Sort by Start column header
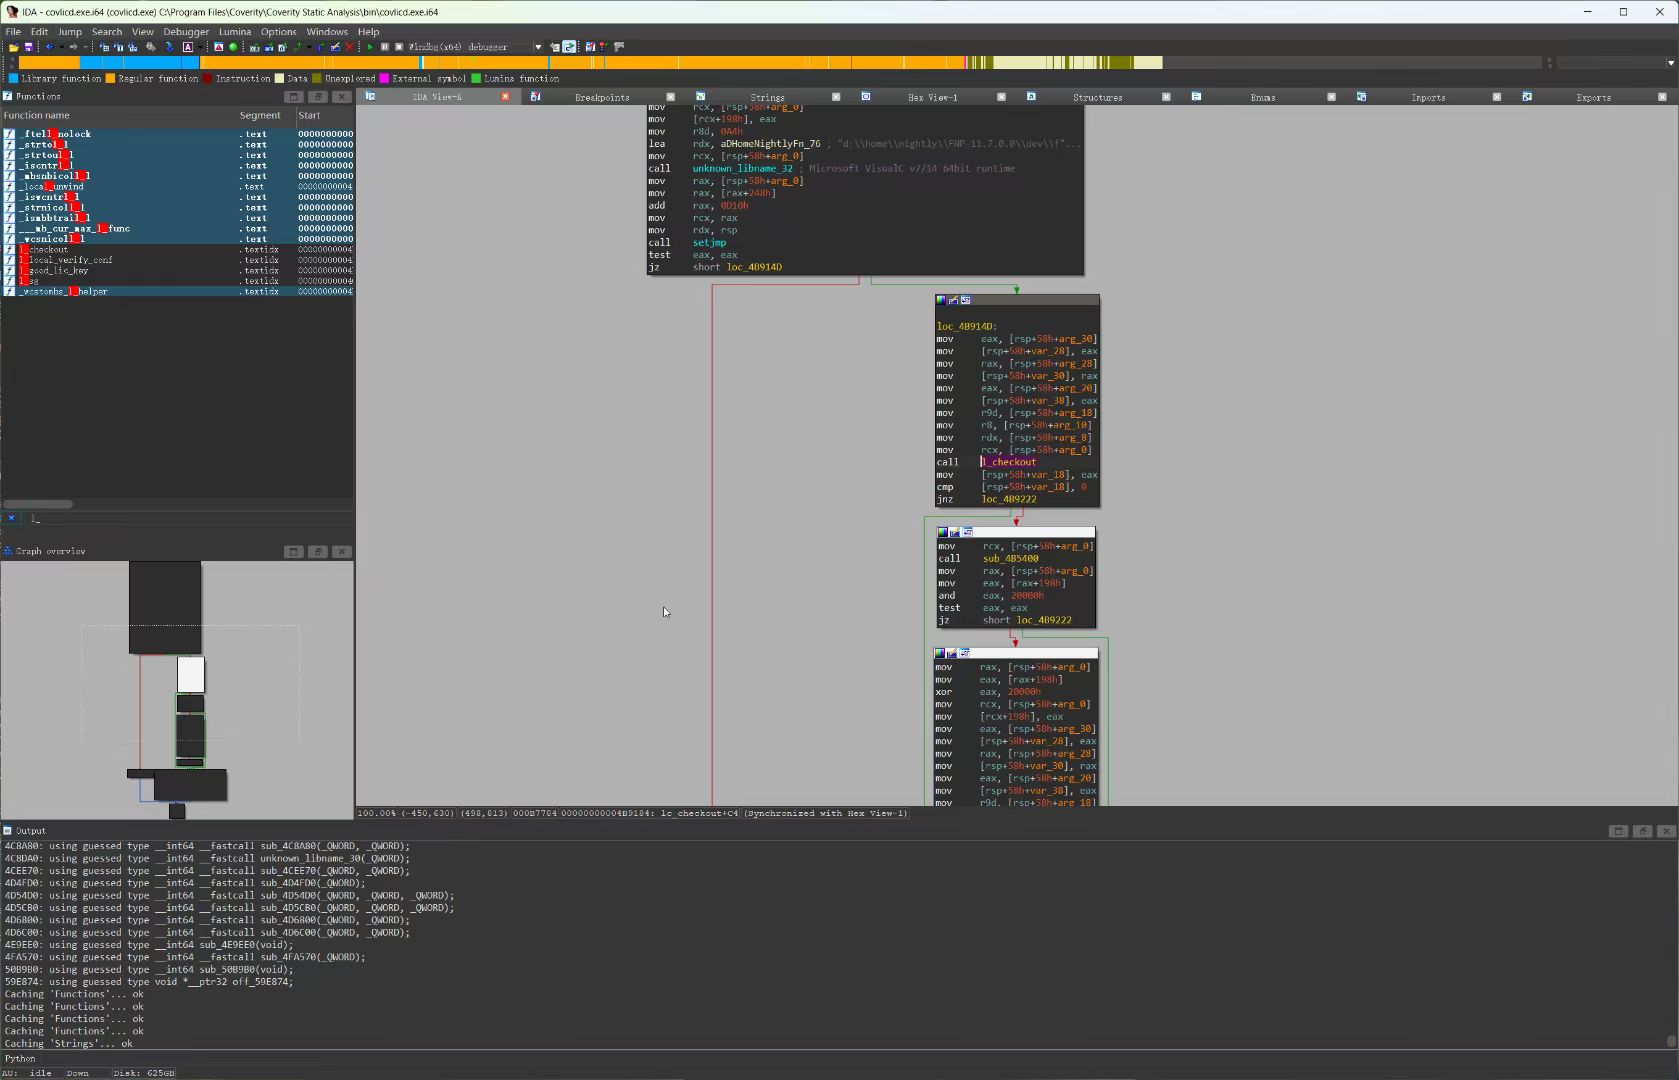This screenshot has width=1679, height=1080. point(324,116)
